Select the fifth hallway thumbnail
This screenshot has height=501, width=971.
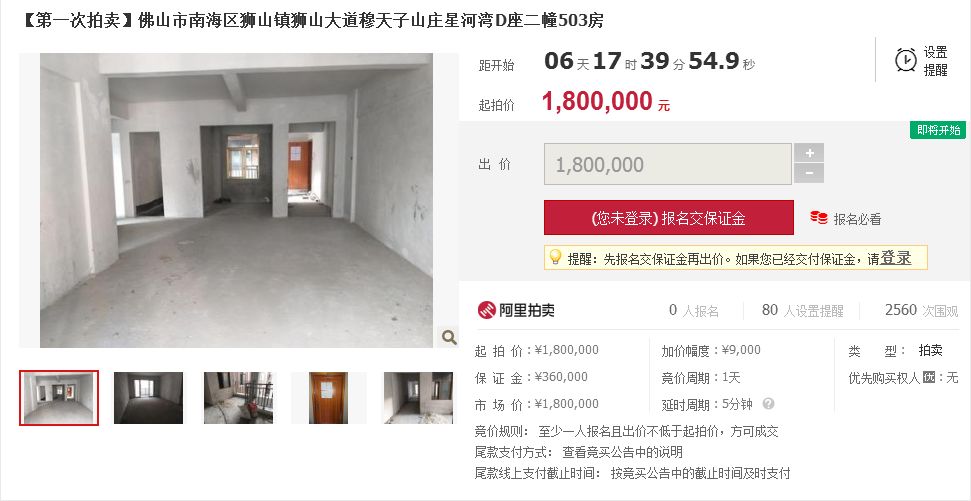[418, 398]
